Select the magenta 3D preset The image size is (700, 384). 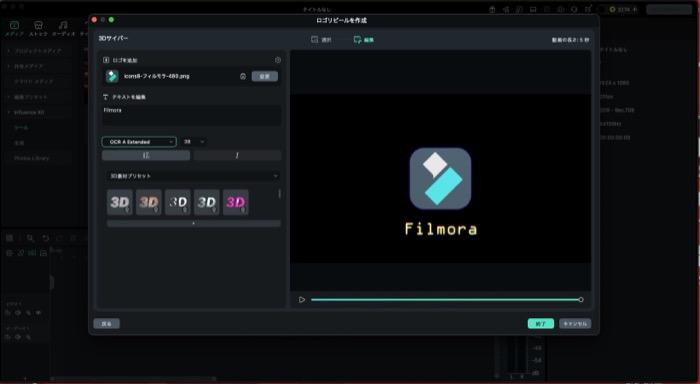(x=236, y=202)
